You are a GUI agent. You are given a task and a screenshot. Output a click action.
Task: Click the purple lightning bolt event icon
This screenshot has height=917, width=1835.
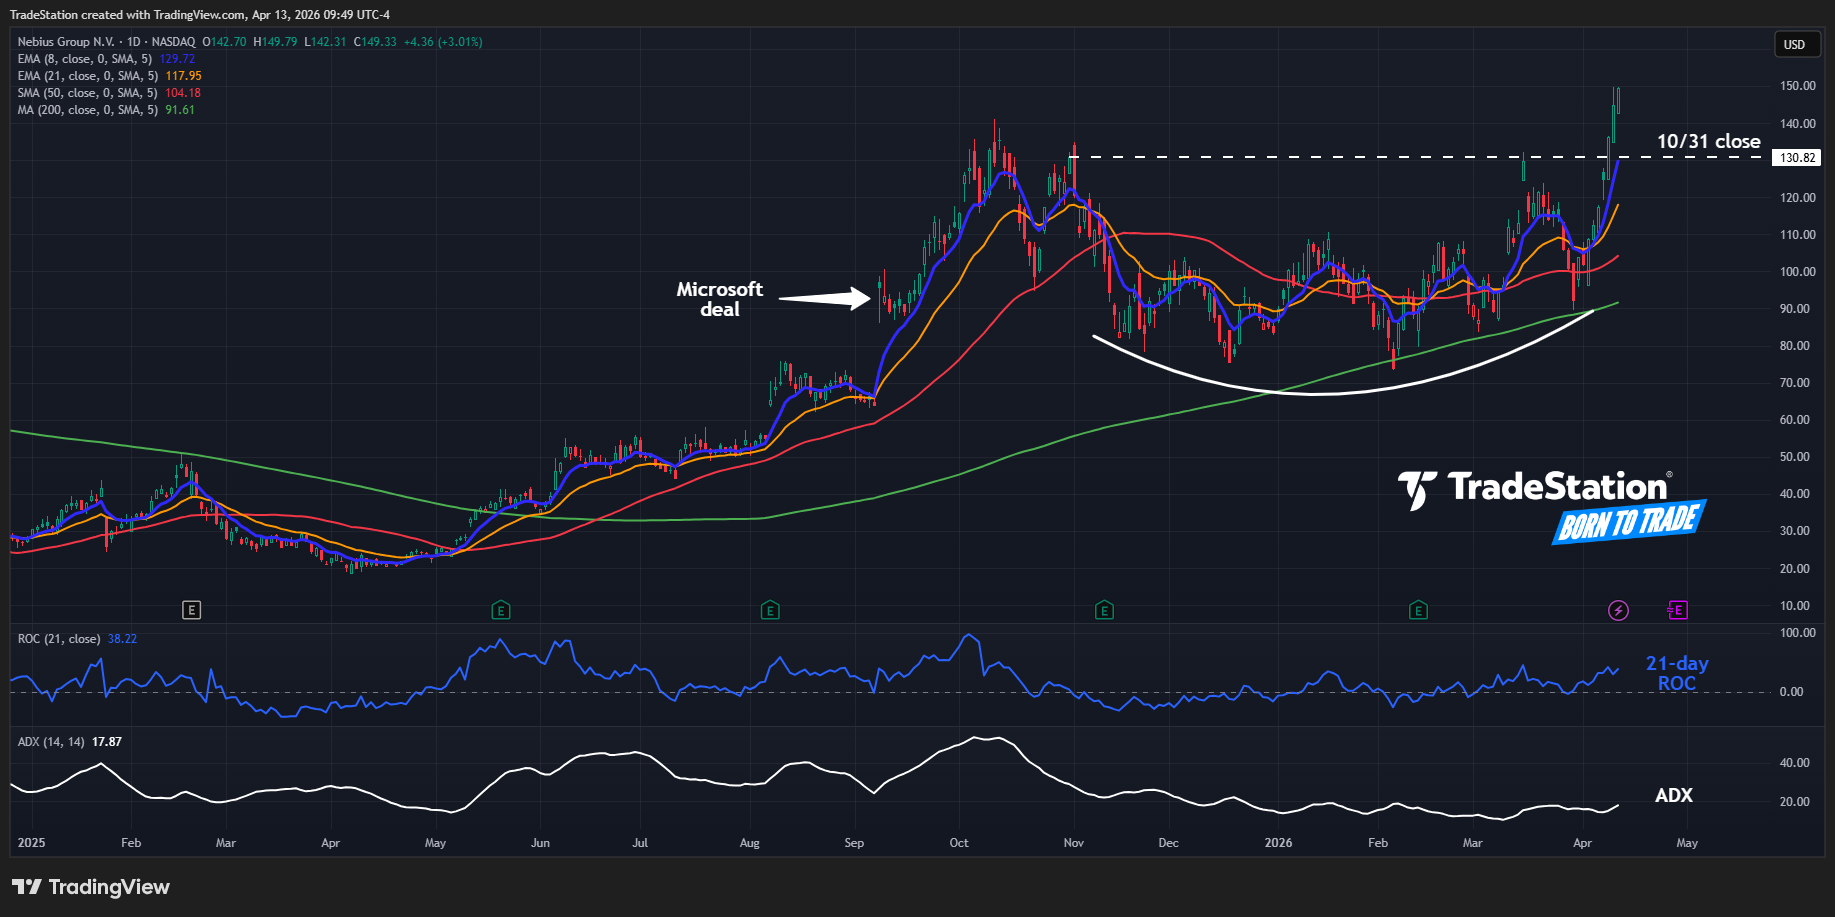point(1618,610)
